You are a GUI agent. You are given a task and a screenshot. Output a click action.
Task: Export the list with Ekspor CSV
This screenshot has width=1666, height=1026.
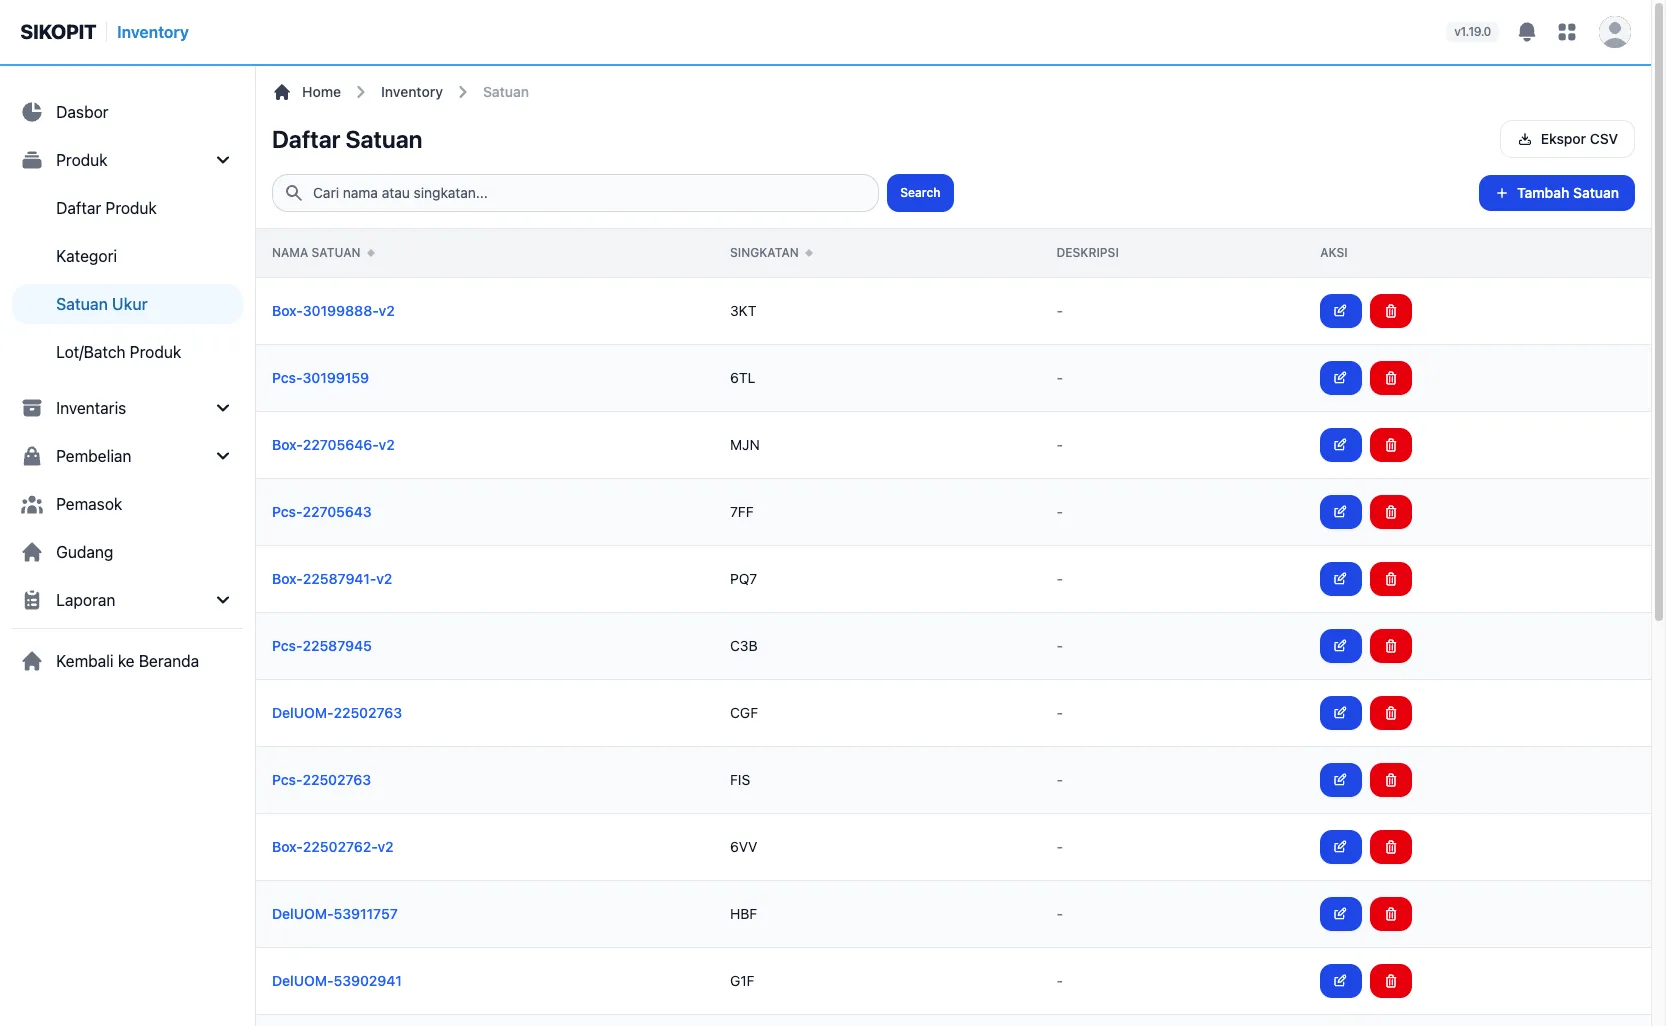click(1567, 139)
